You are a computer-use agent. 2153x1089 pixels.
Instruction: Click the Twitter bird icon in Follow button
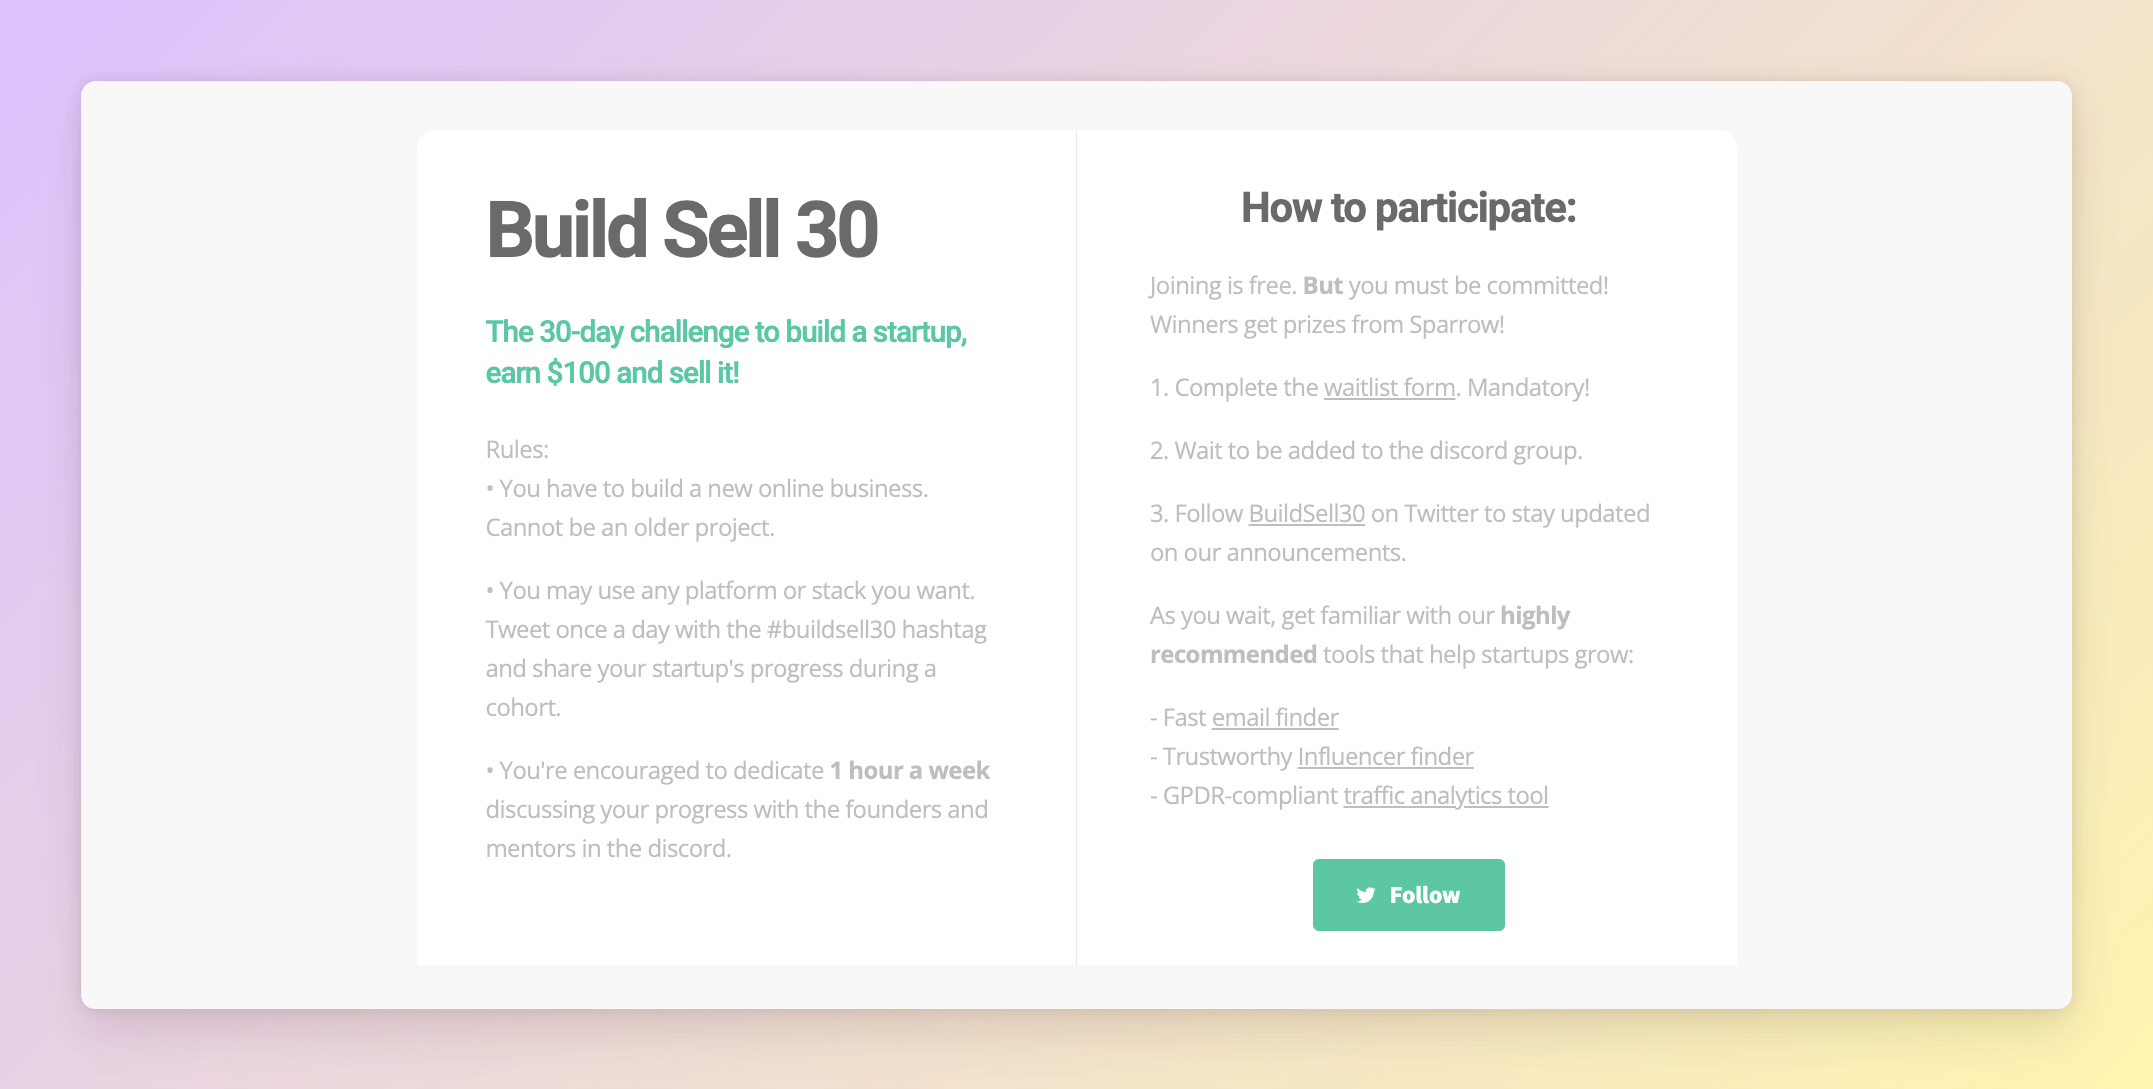(1366, 895)
